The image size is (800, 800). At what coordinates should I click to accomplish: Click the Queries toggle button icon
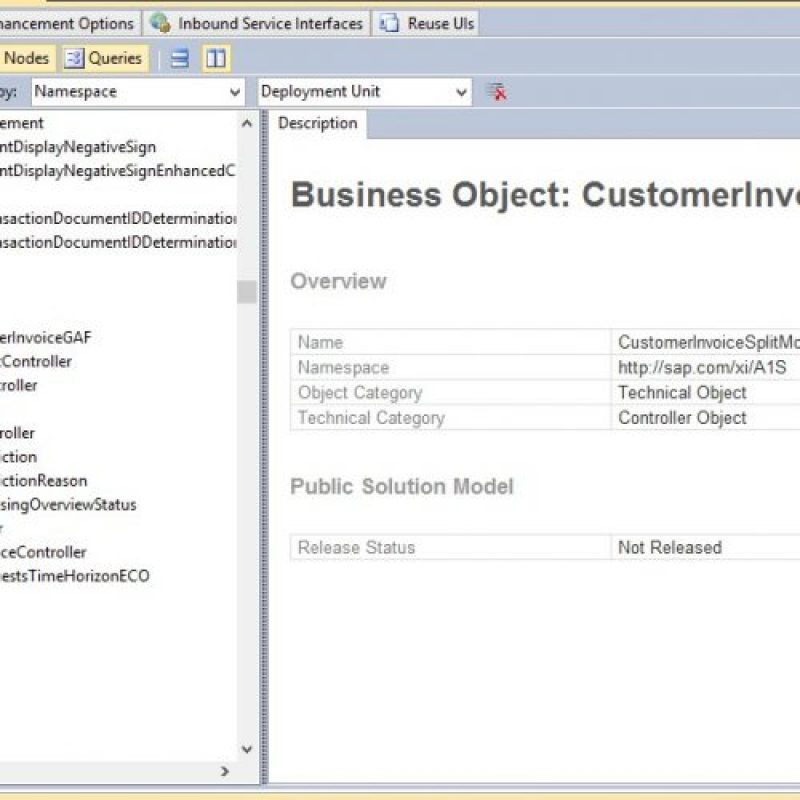(74, 59)
